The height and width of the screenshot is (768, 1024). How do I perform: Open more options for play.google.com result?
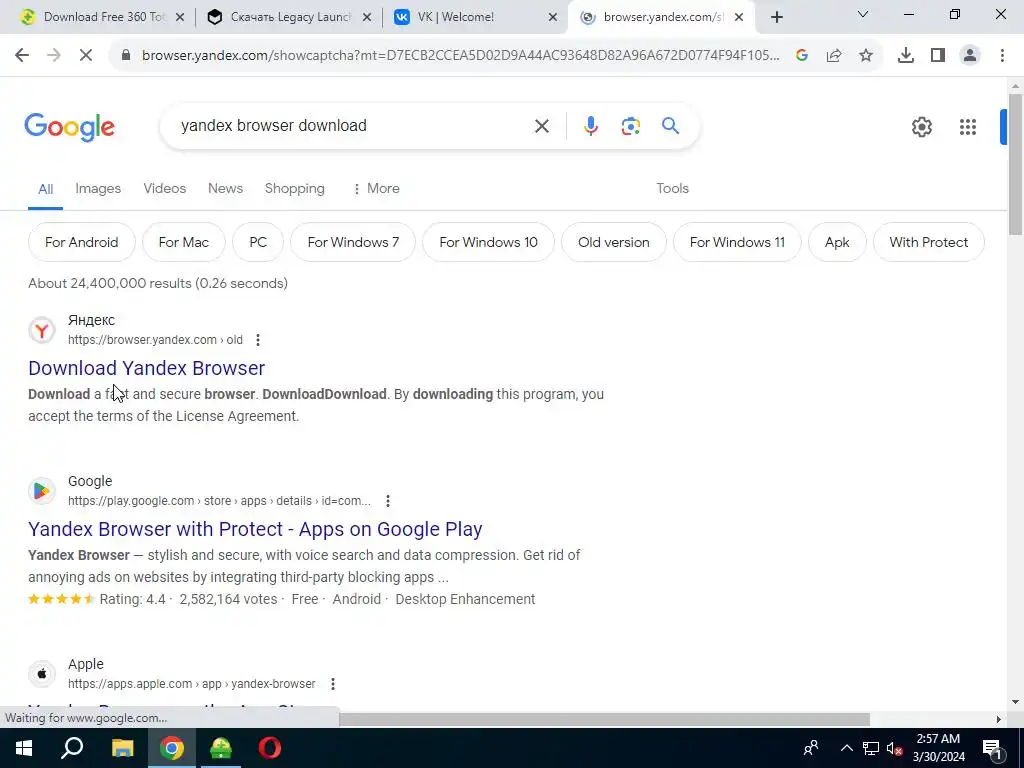[388, 501]
